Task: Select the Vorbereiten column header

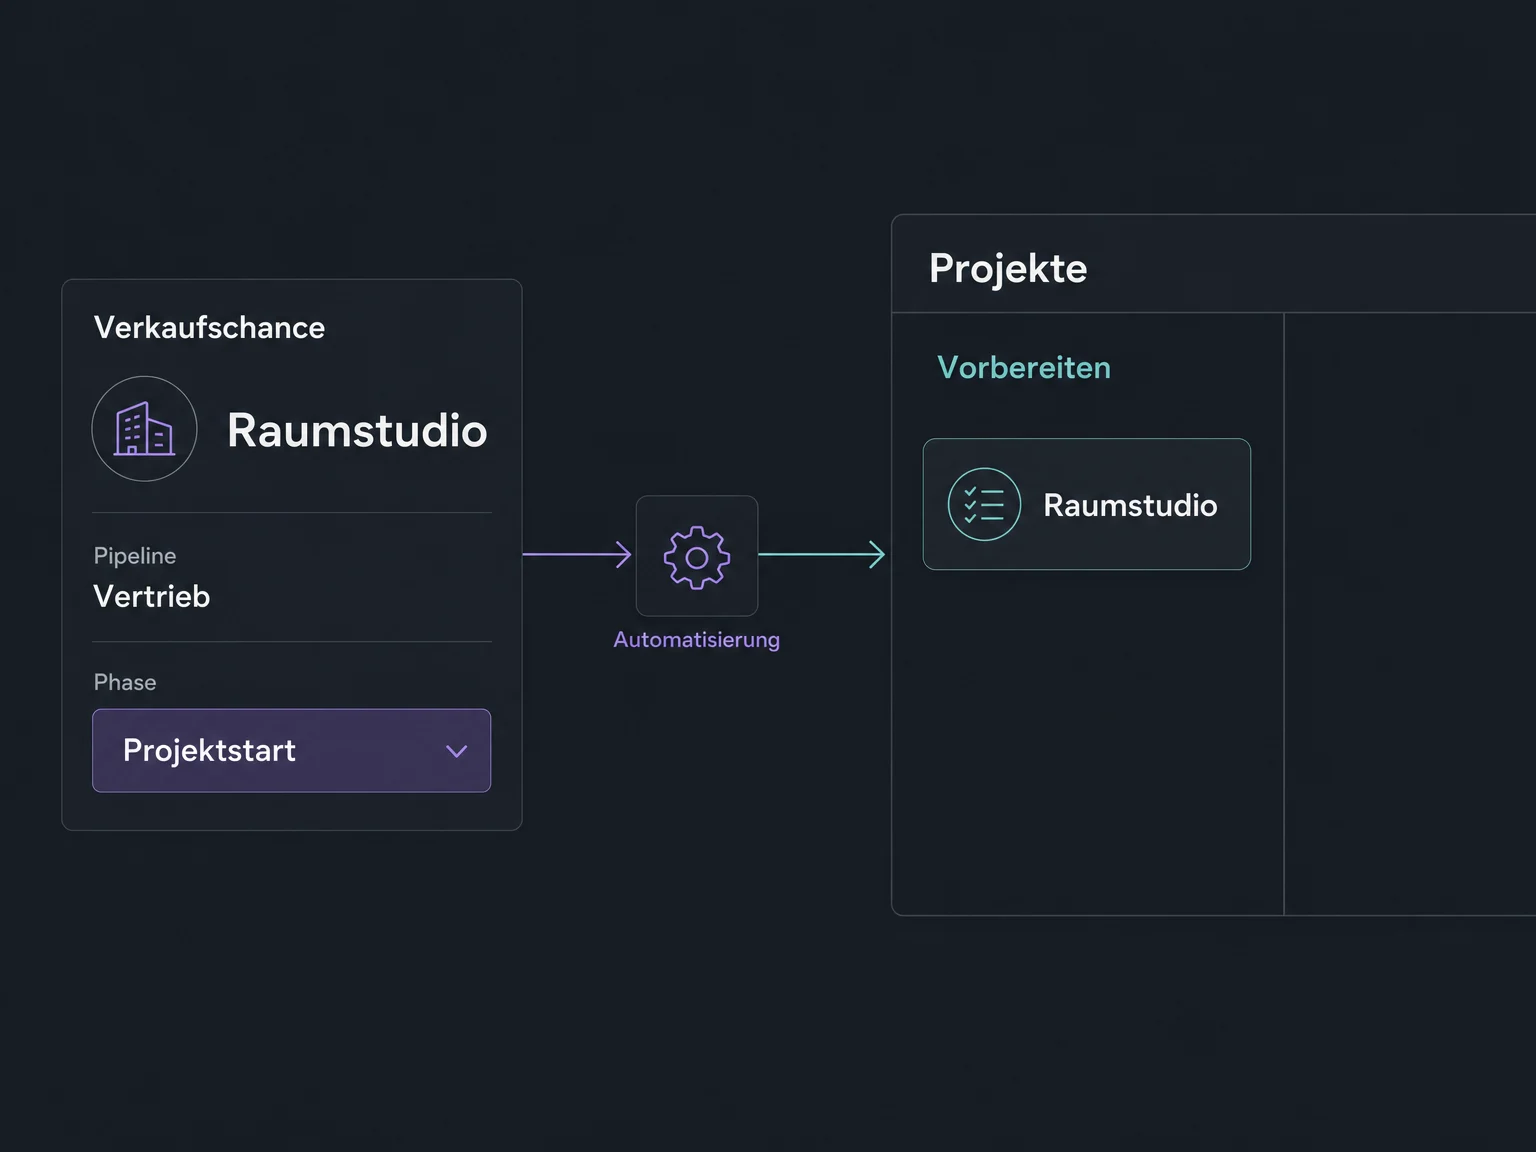Action: [x=1024, y=368]
